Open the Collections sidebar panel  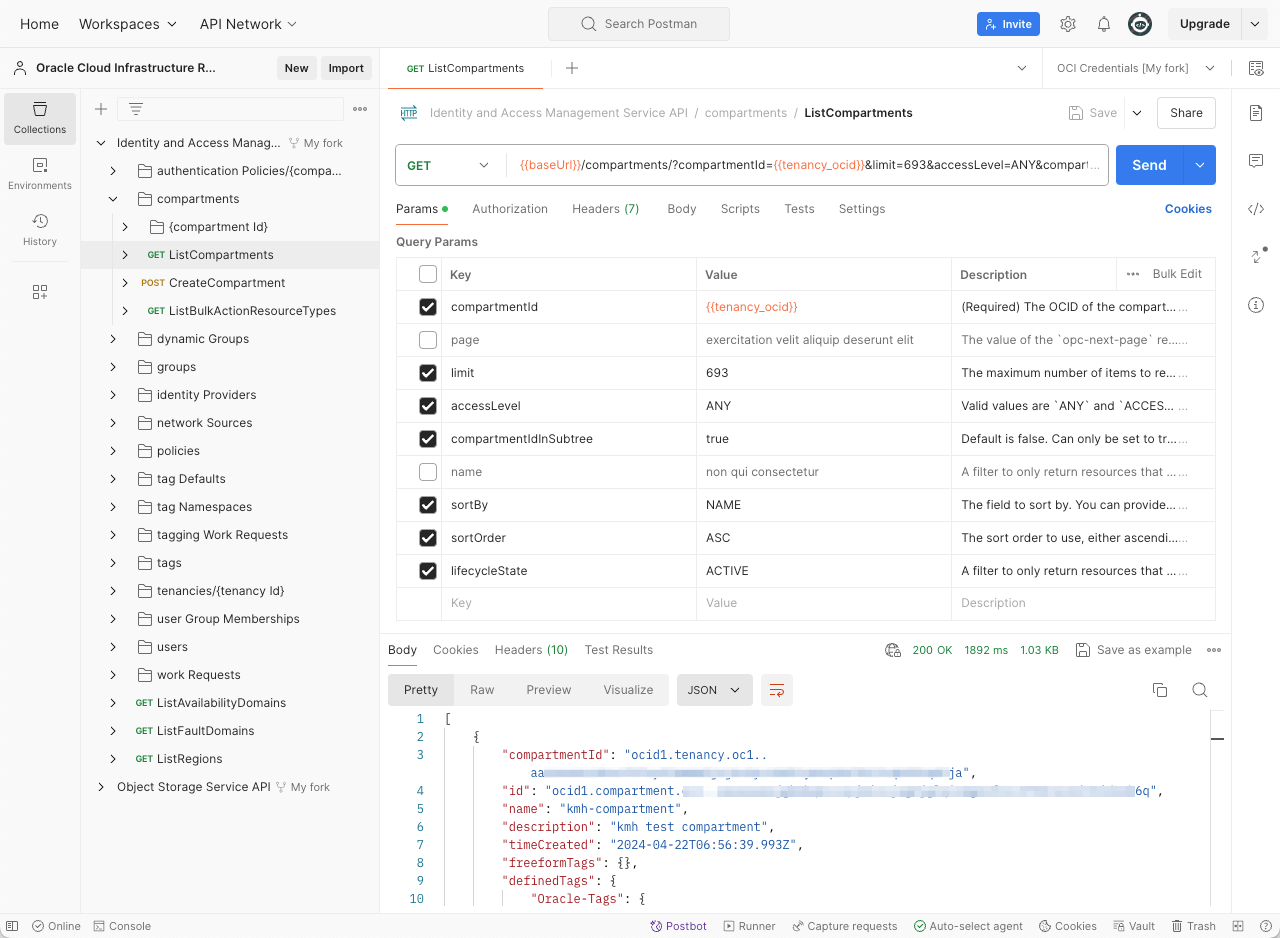coord(40,118)
